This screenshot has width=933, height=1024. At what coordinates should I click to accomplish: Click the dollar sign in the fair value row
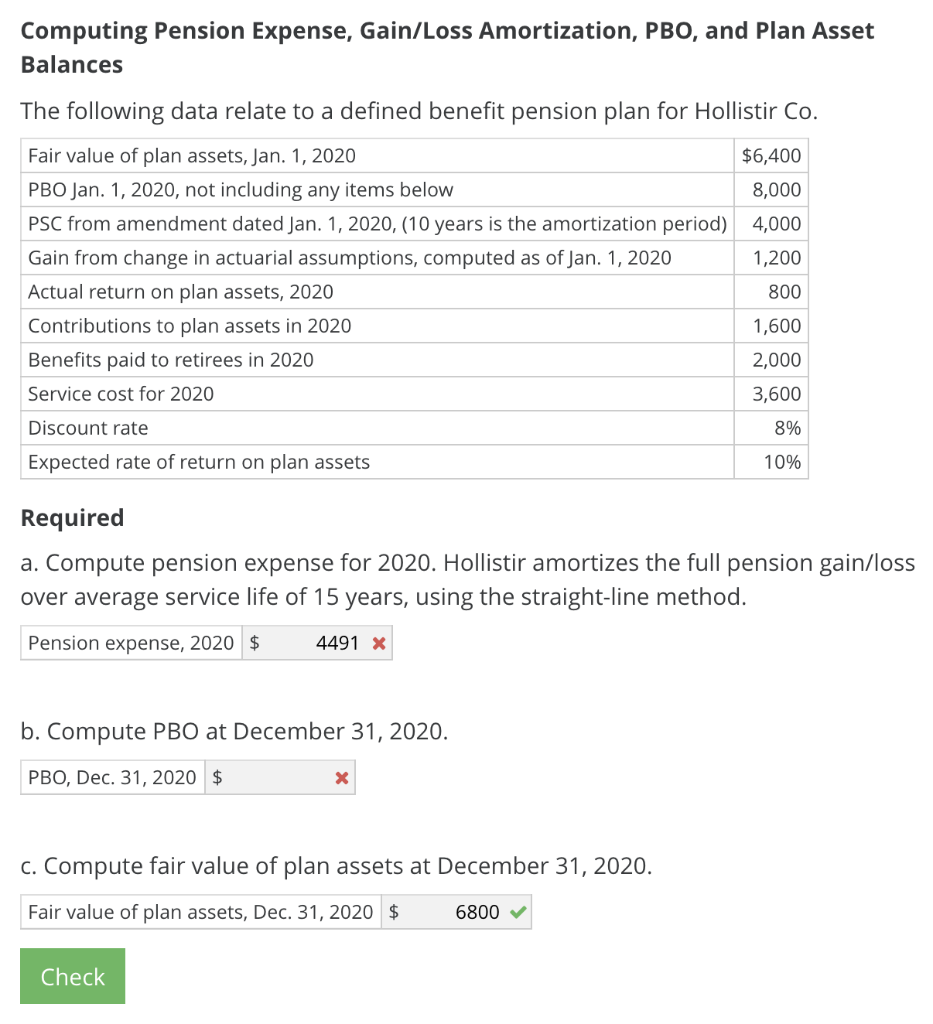click(395, 912)
